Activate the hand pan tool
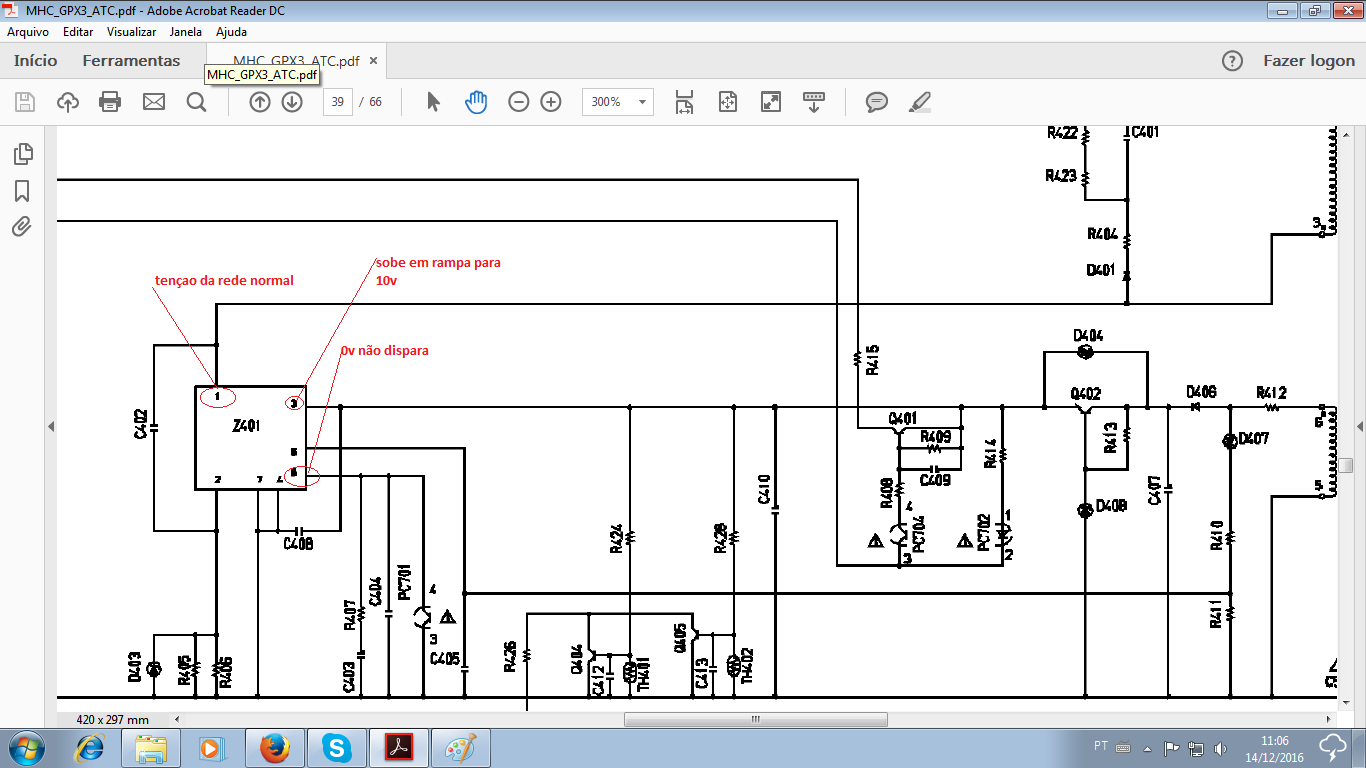 476,102
